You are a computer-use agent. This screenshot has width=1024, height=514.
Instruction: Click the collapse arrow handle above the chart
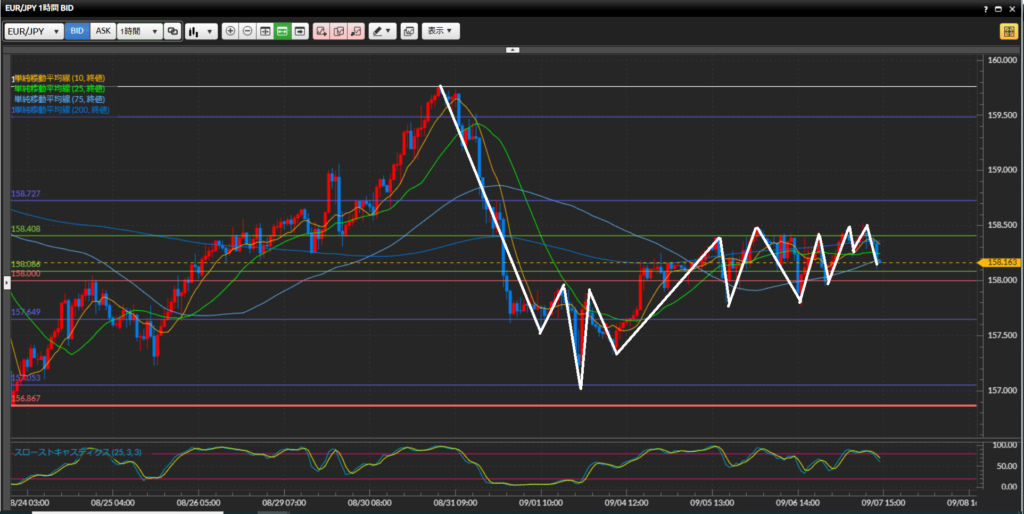[x=512, y=48]
